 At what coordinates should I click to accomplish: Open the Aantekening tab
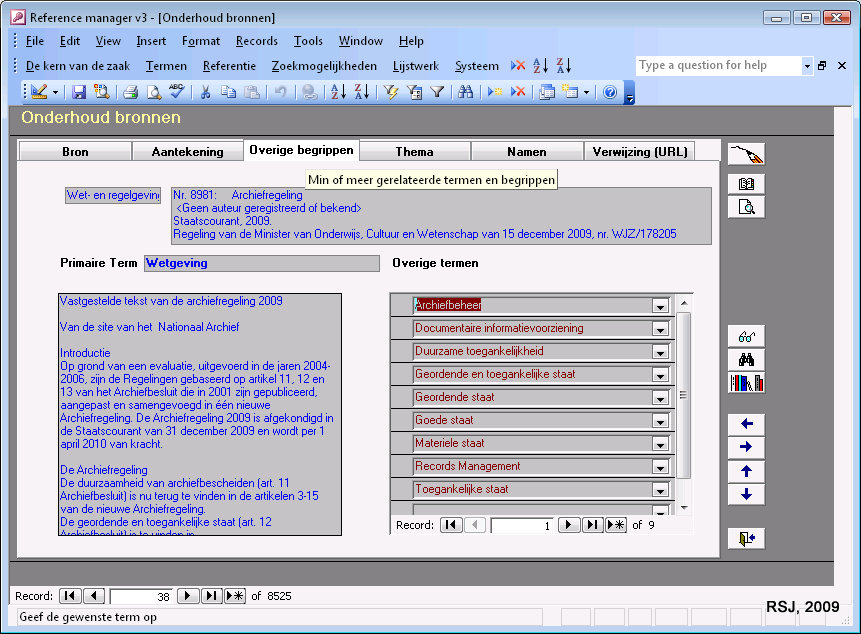(x=188, y=152)
